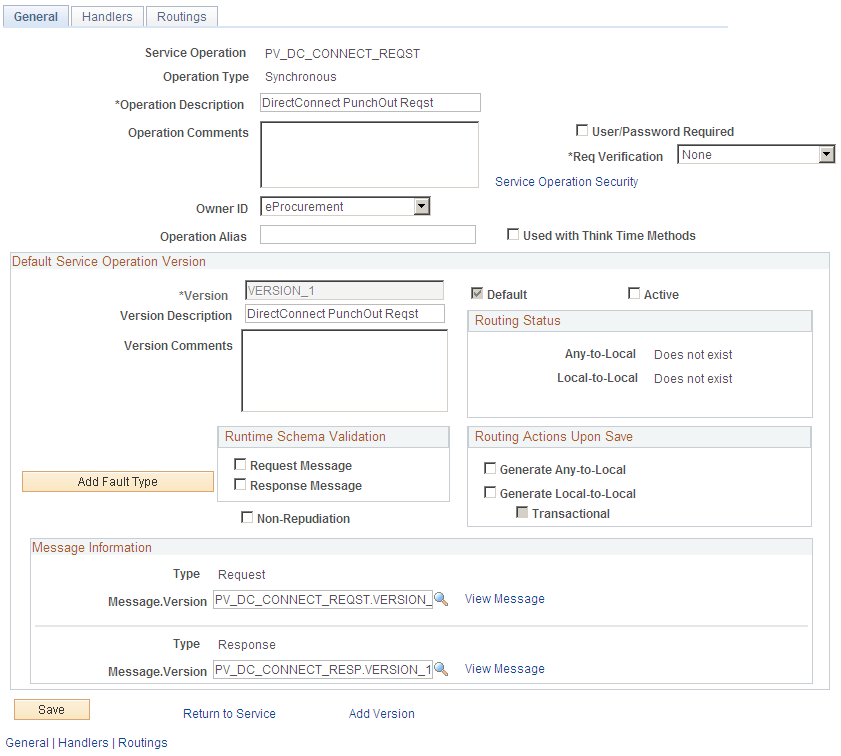Tick Generate Any-to-Local routing option
This screenshot has width=841, height=756.
[490, 469]
